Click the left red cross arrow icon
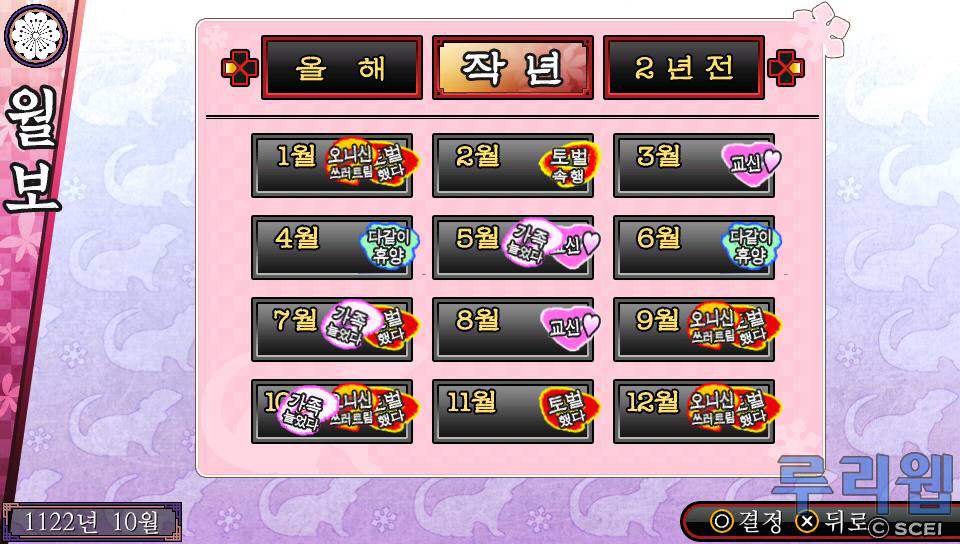This screenshot has width=960, height=544. point(240,68)
